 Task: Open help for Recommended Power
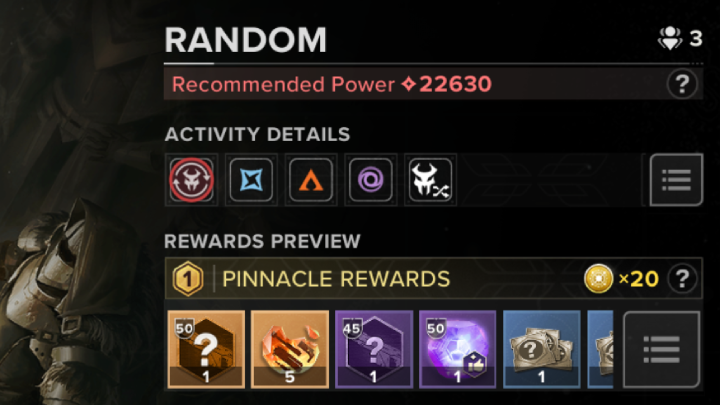click(682, 84)
